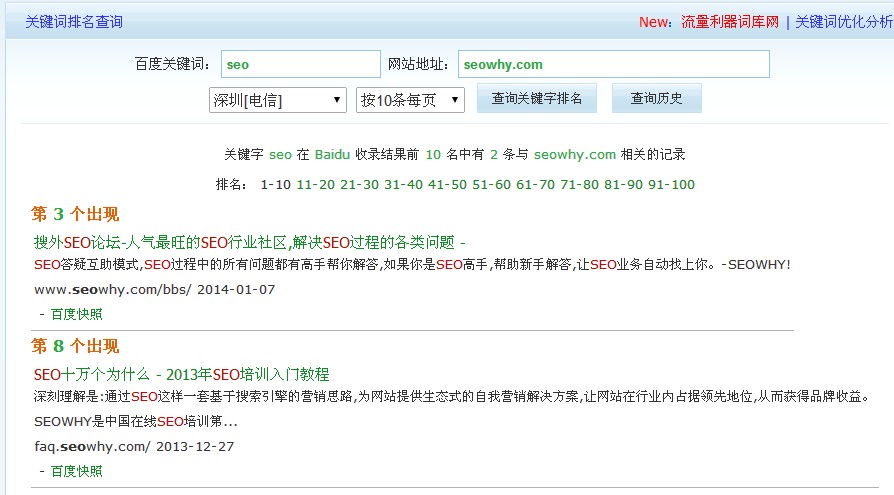Click the 排名 label before ranges

click(231, 185)
